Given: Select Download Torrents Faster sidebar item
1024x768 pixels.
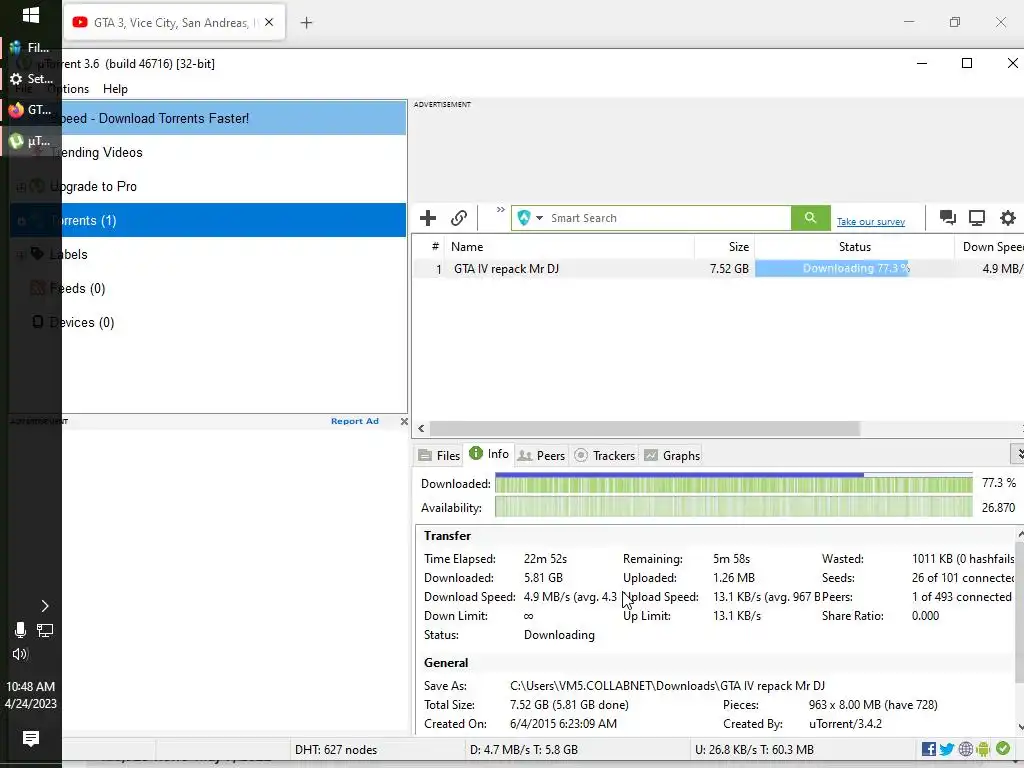Looking at the screenshot, I should [x=208, y=118].
